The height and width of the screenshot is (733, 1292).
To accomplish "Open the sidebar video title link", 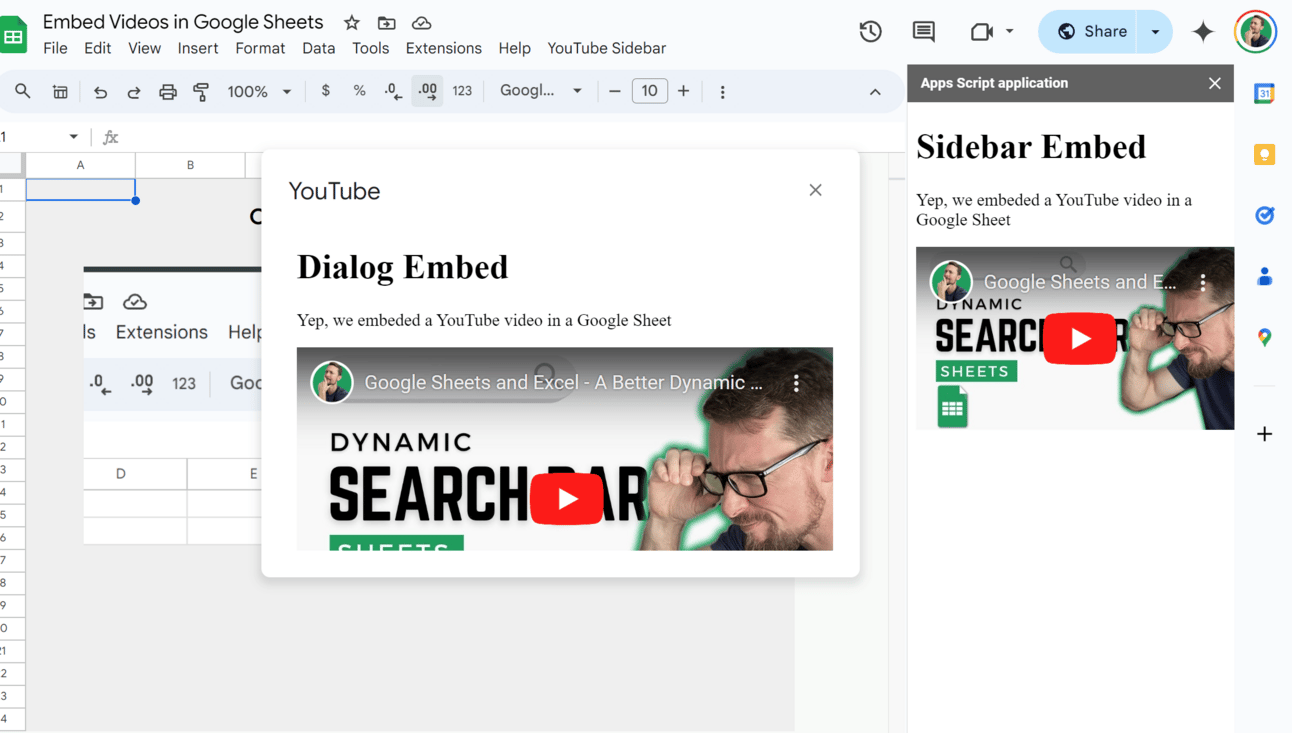I will tap(1080, 282).
